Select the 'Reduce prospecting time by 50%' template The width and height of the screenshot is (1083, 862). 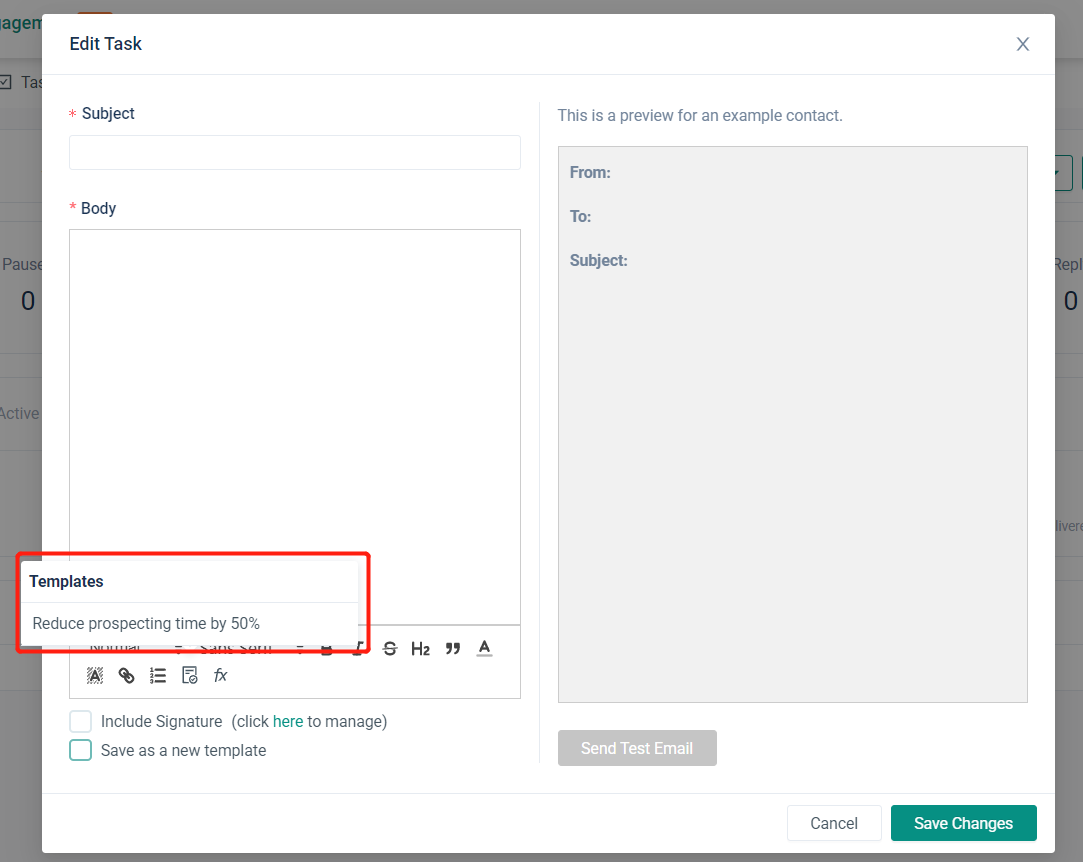146,624
